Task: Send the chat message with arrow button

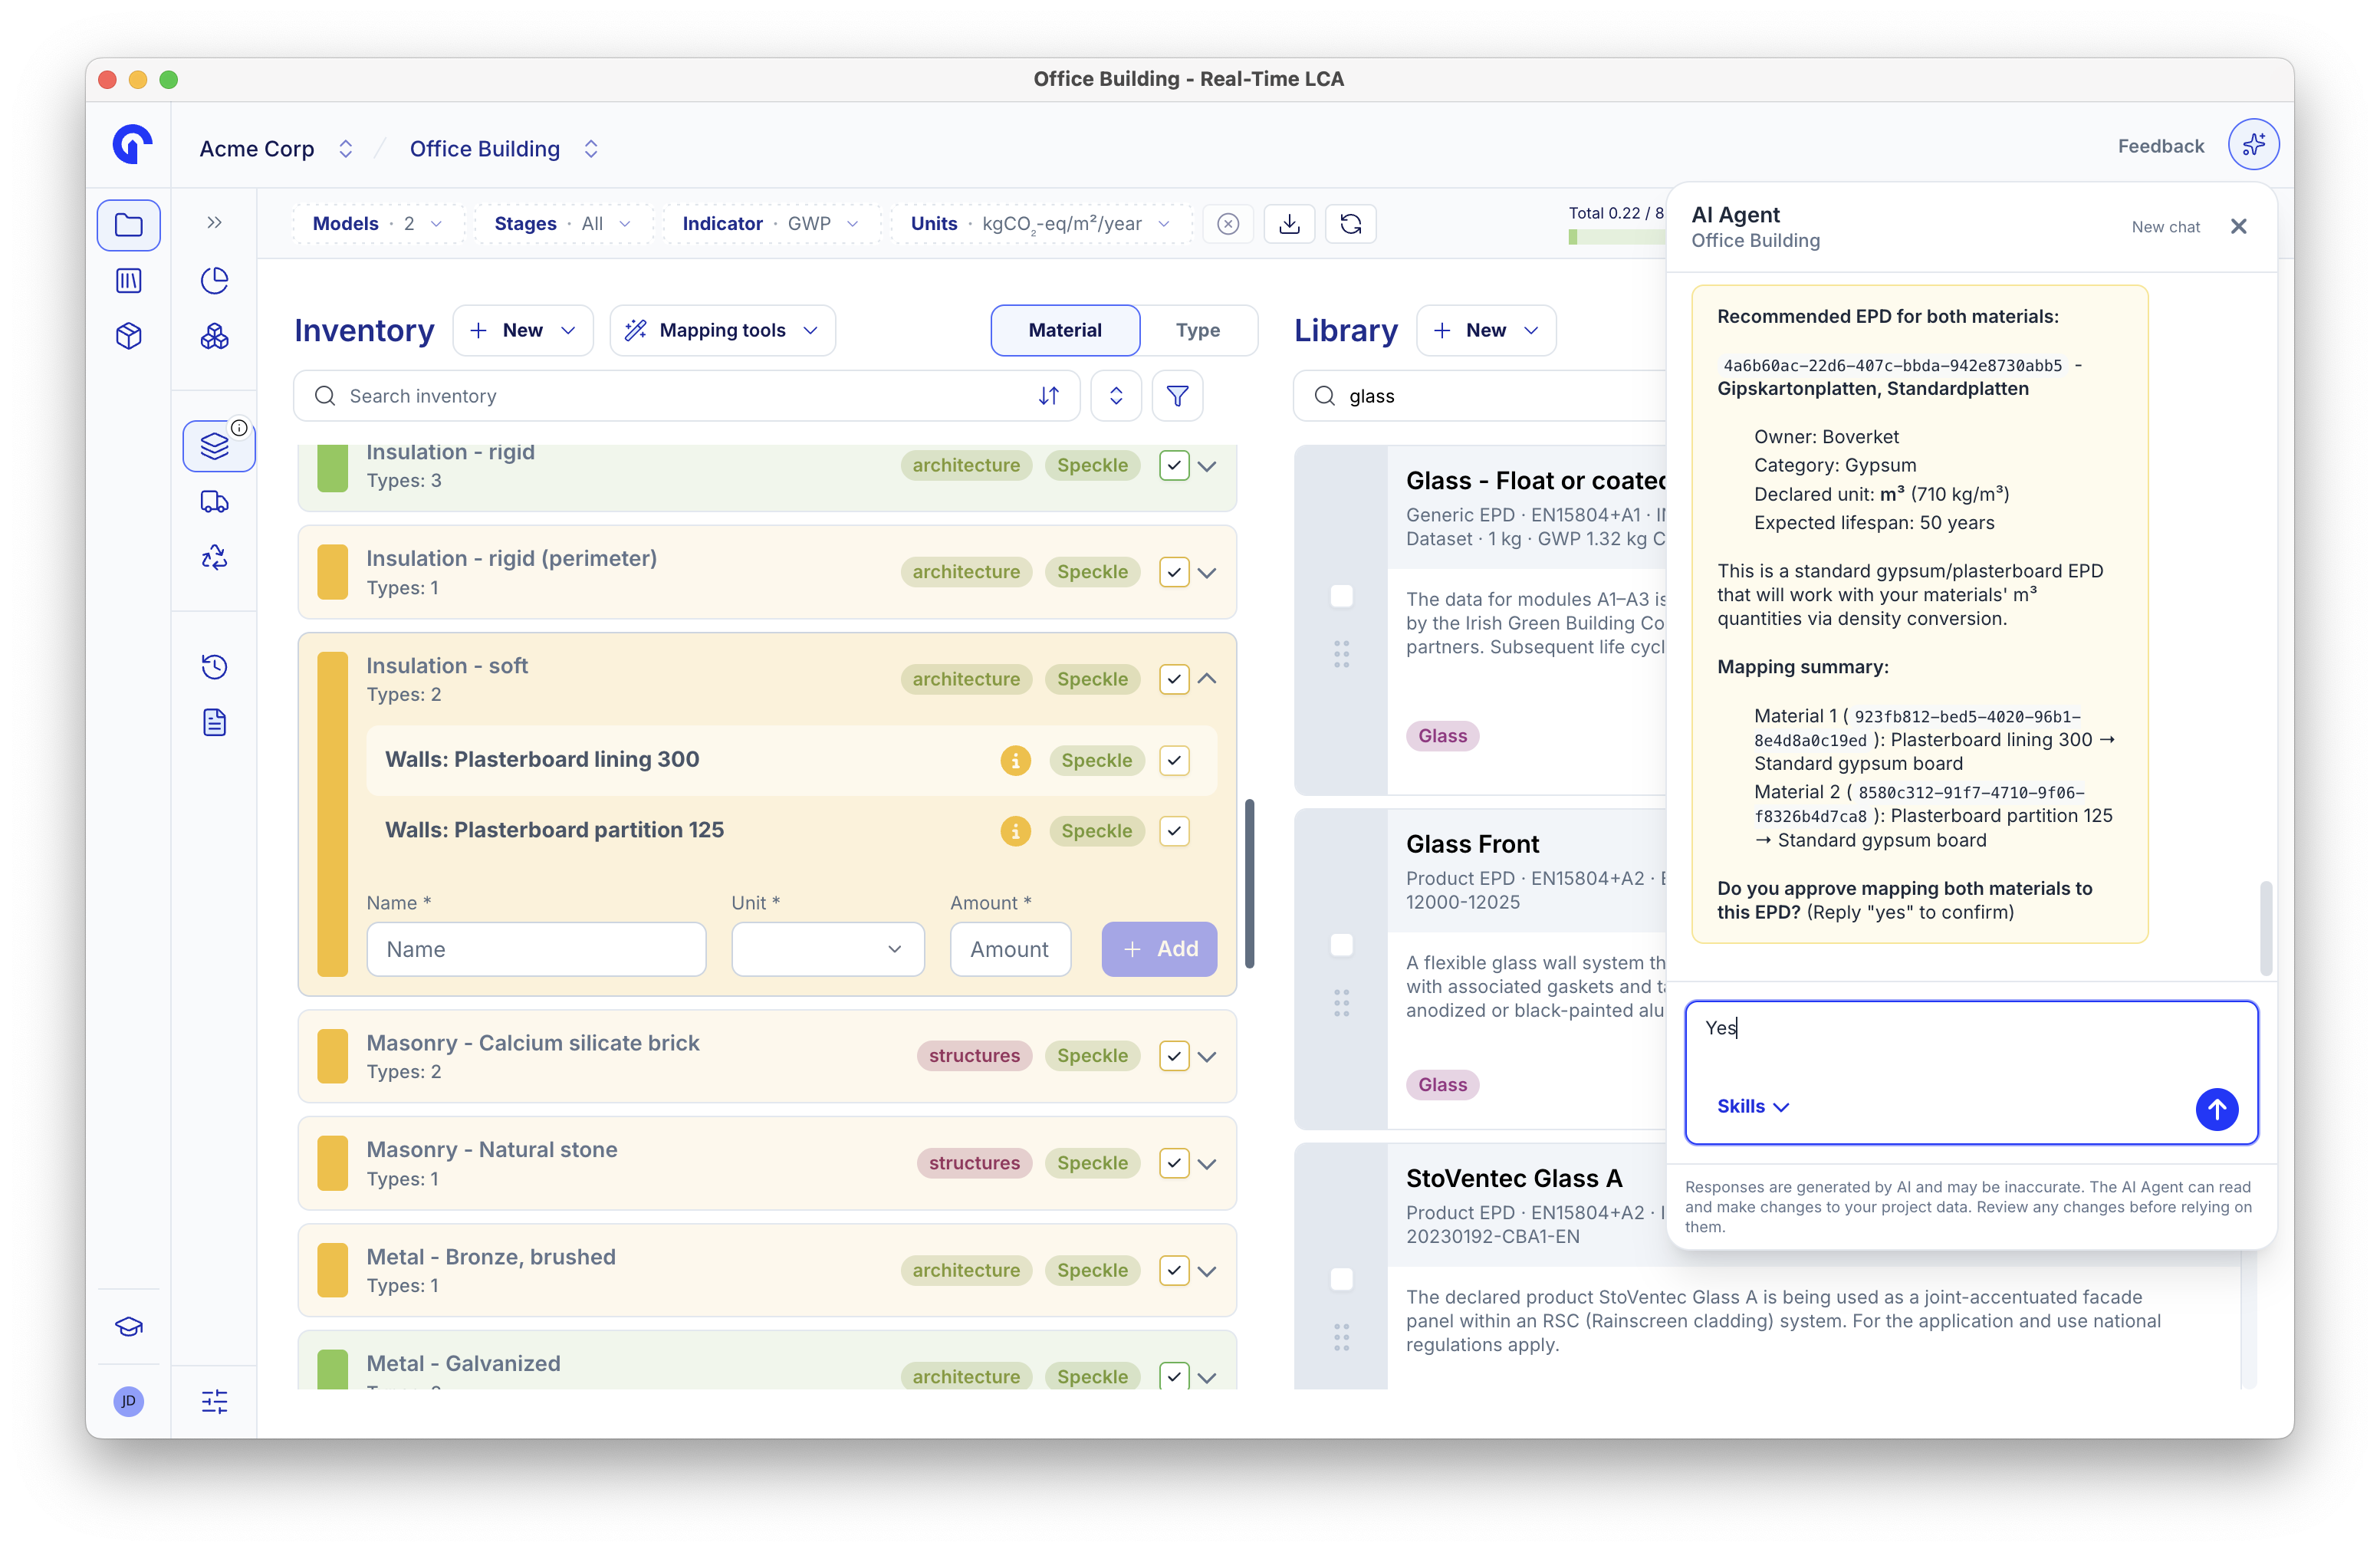Action: [x=2216, y=1109]
